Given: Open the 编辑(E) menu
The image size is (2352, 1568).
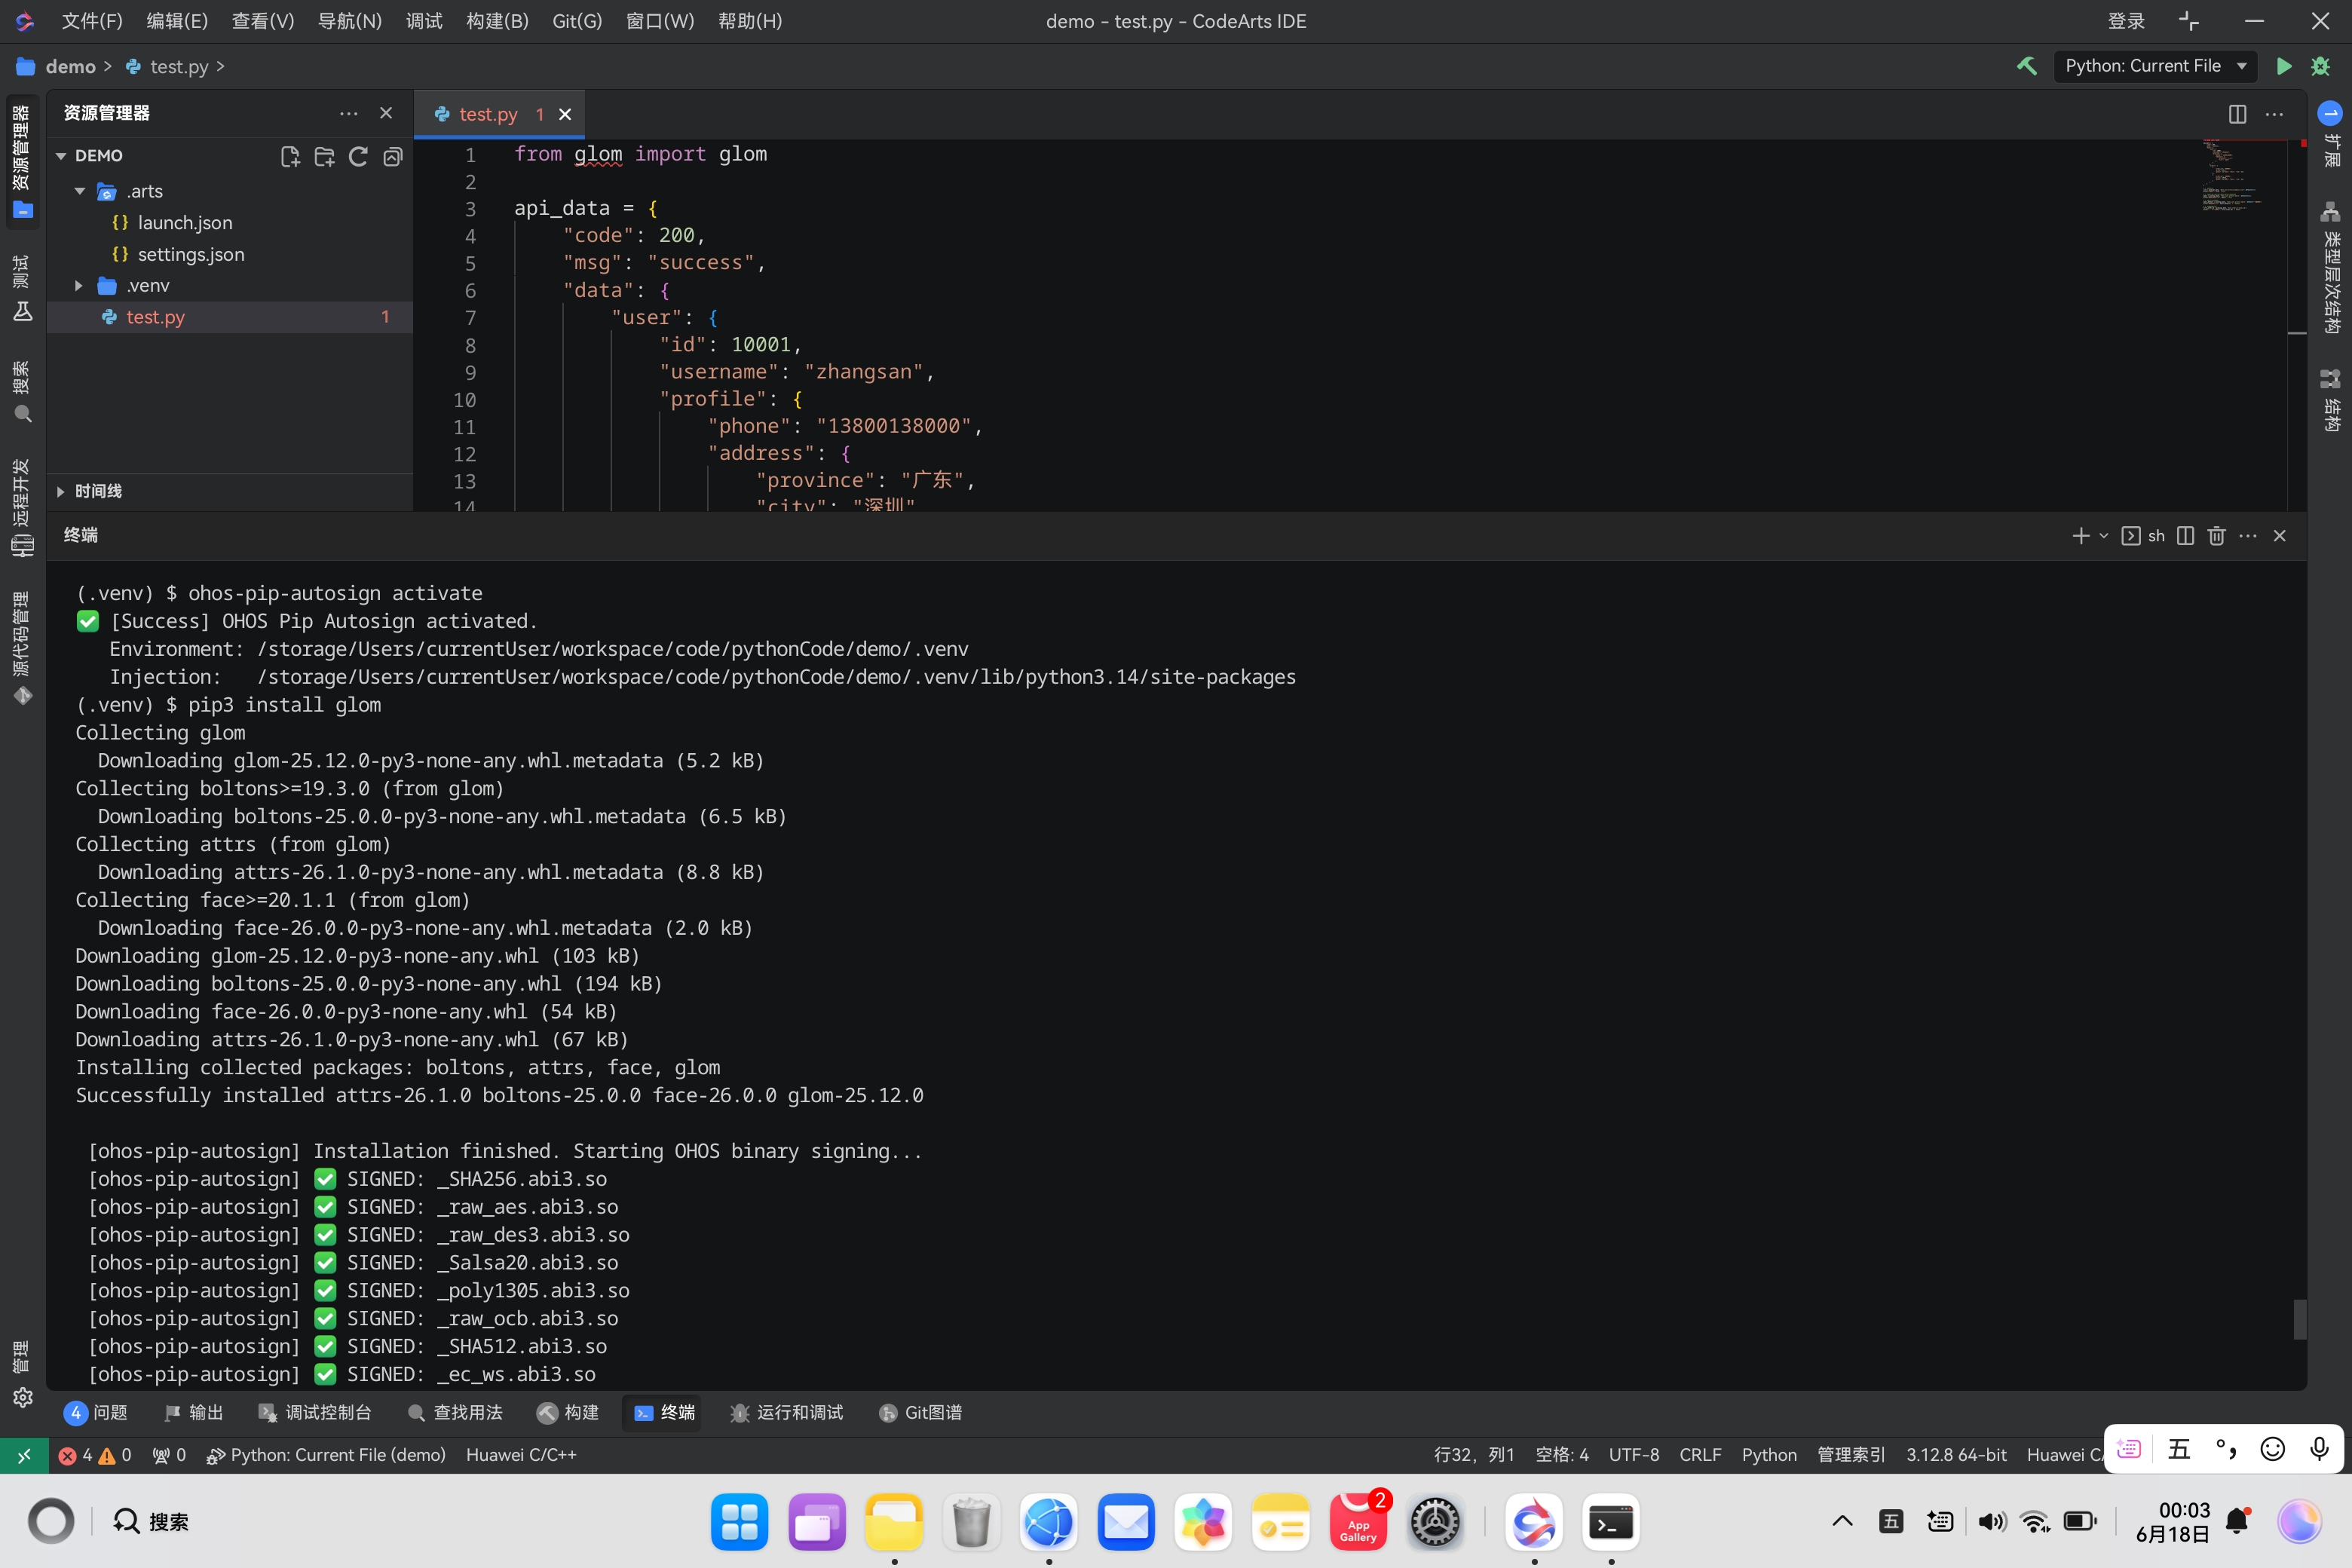Looking at the screenshot, I should click(176, 21).
